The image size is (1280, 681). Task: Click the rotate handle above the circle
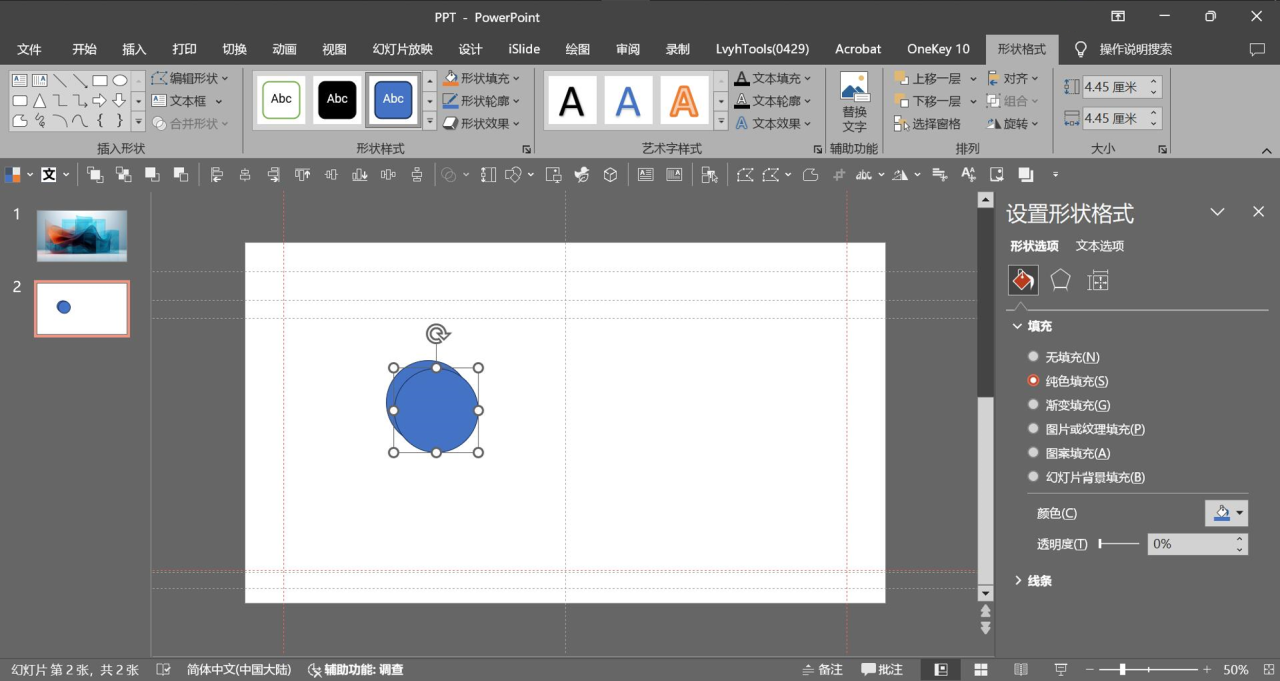click(x=436, y=333)
